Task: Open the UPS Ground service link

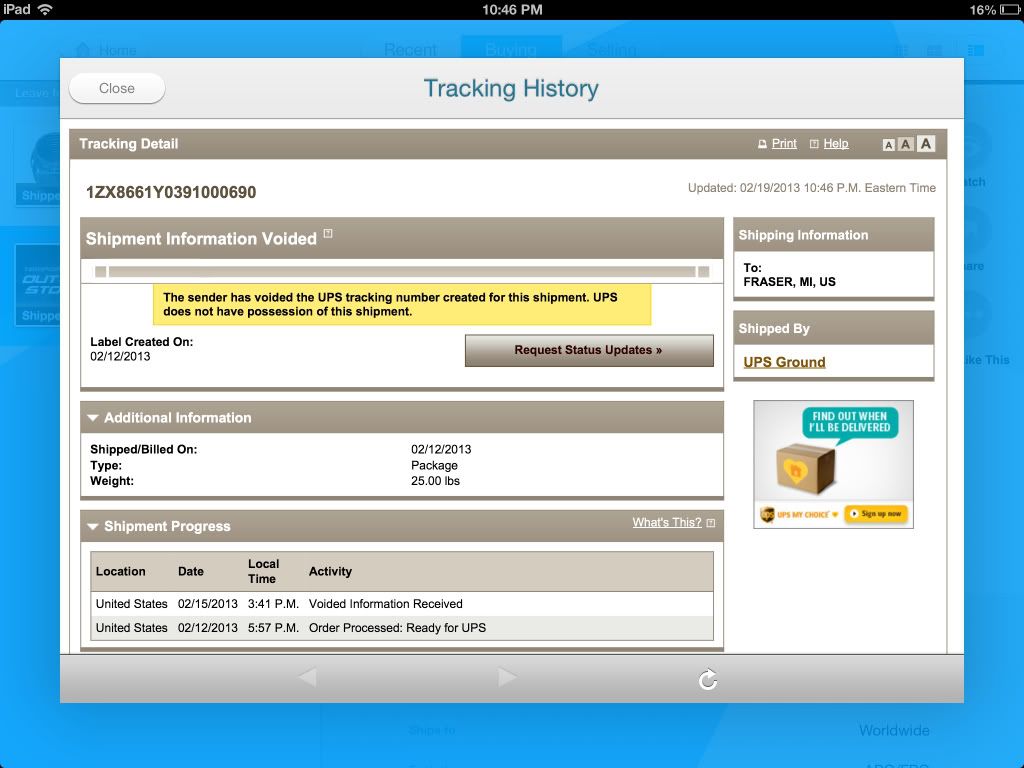Action: [784, 362]
